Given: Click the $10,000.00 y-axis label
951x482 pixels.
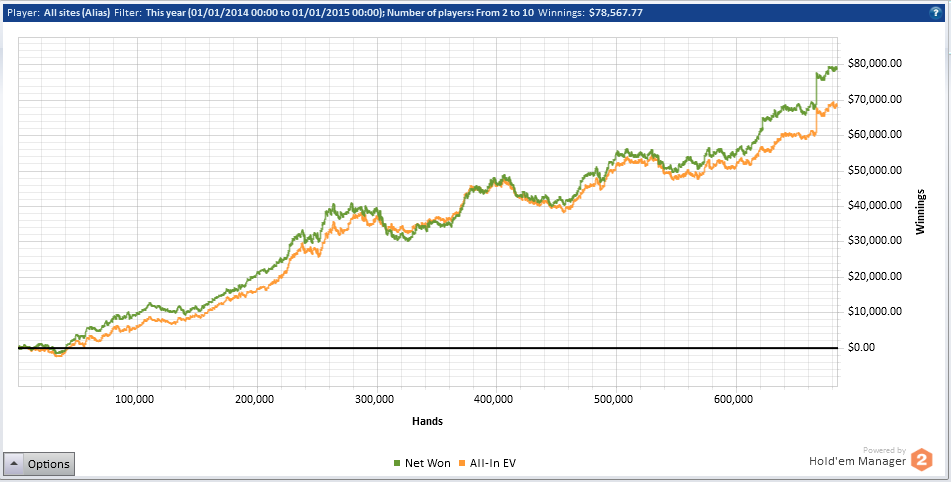Looking at the screenshot, I should [x=874, y=312].
